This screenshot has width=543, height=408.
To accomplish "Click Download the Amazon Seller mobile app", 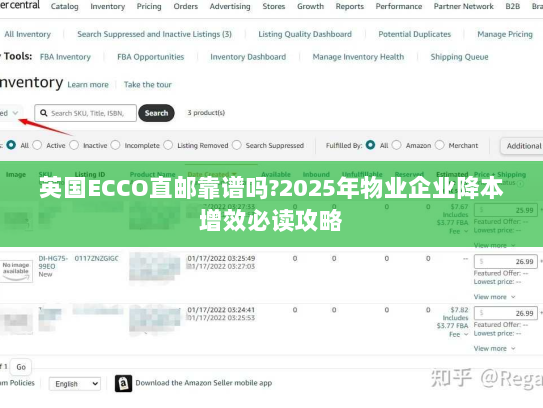I will point(204,383).
